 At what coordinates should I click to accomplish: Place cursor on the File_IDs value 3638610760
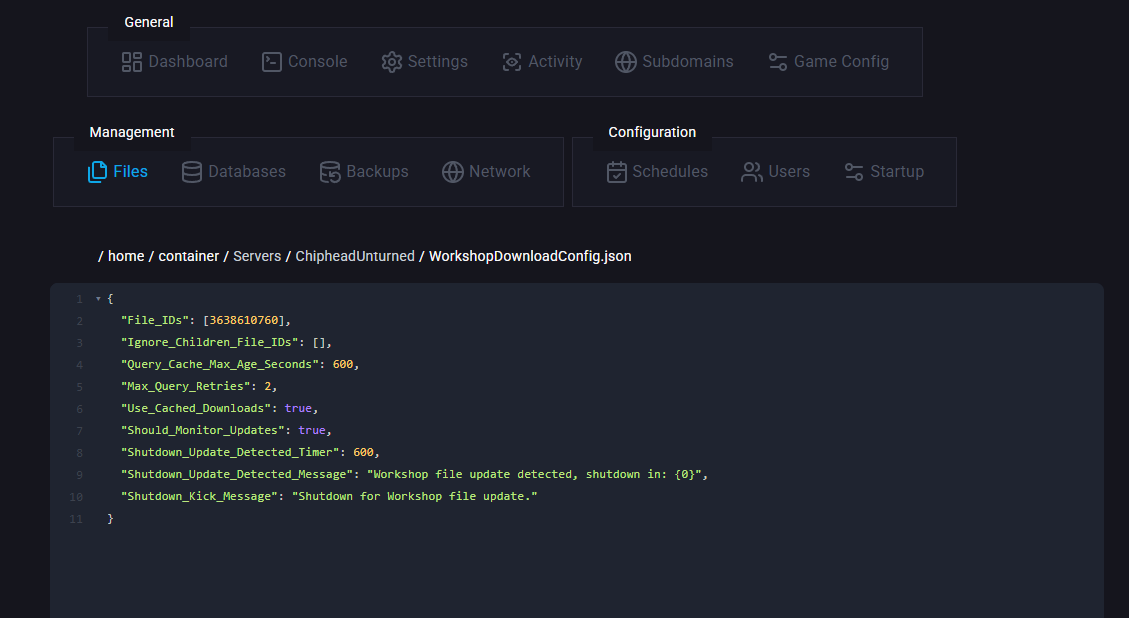[x=245, y=320]
